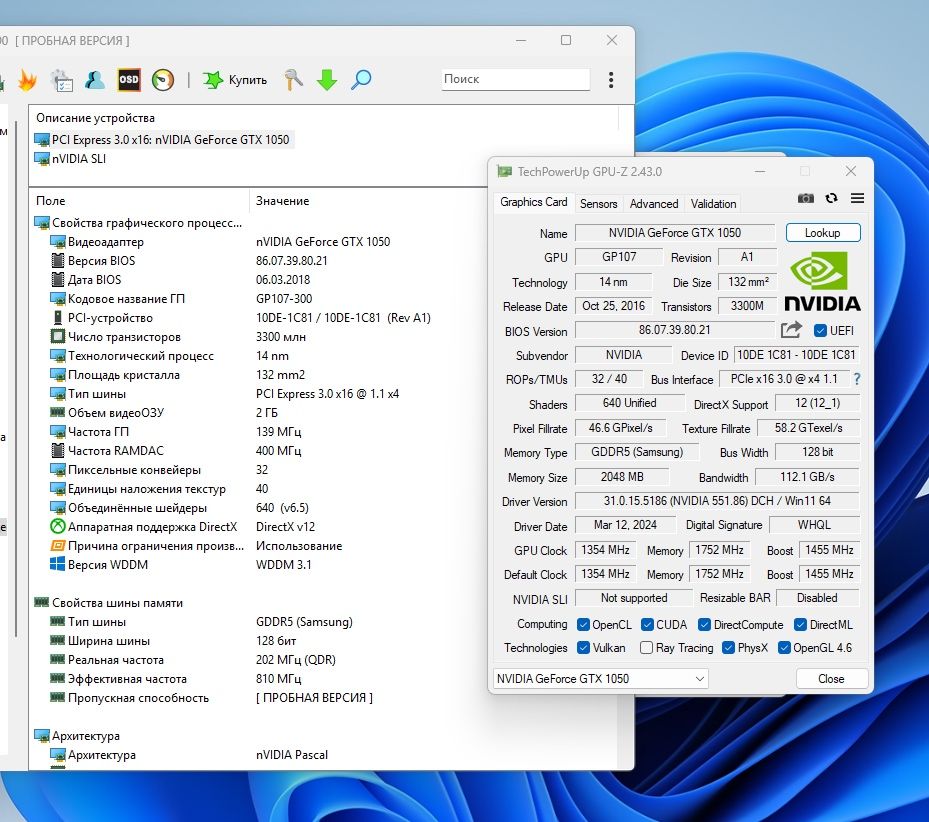Switch to the Sensors tab

(x=598, y=204)
